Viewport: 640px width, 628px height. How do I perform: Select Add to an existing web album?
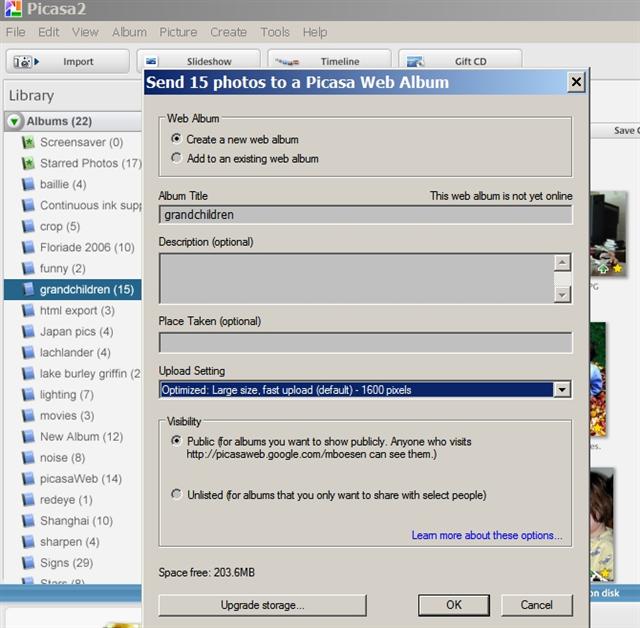point(176,158)
